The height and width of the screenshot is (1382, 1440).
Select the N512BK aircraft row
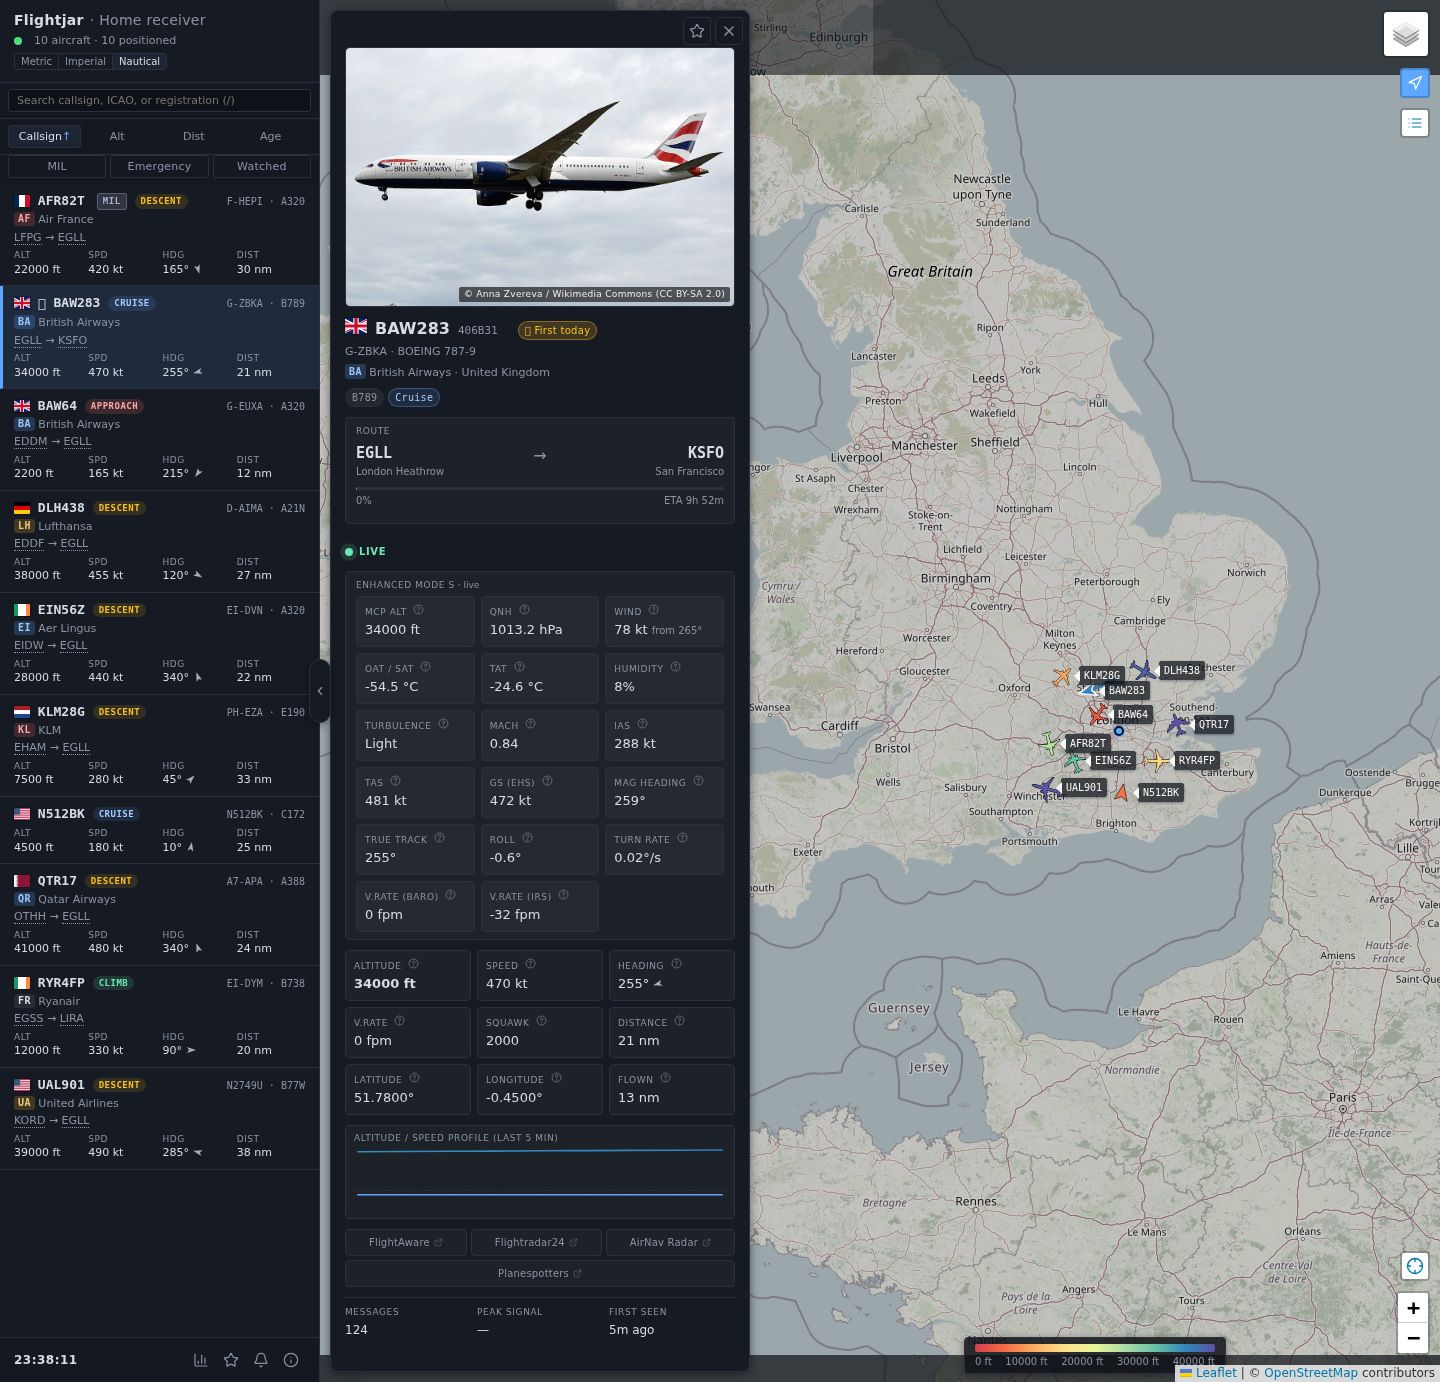(x=160, y=831)
